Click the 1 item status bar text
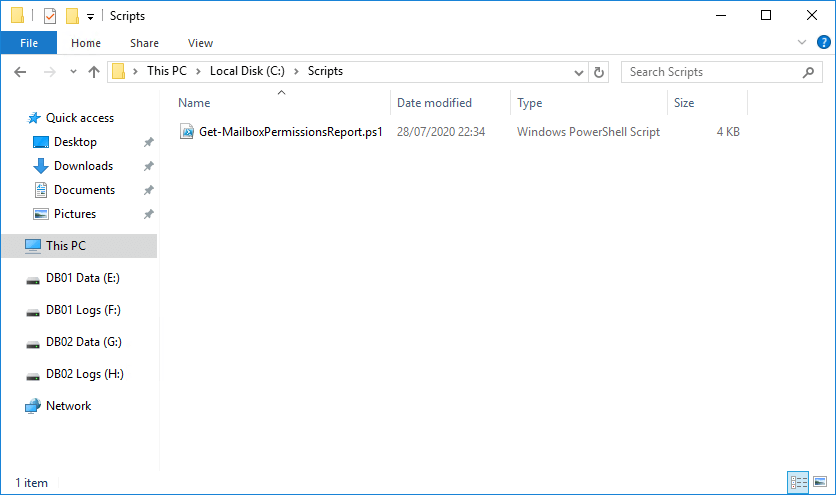Screen dimensions: 836x495 pos(31,483)
